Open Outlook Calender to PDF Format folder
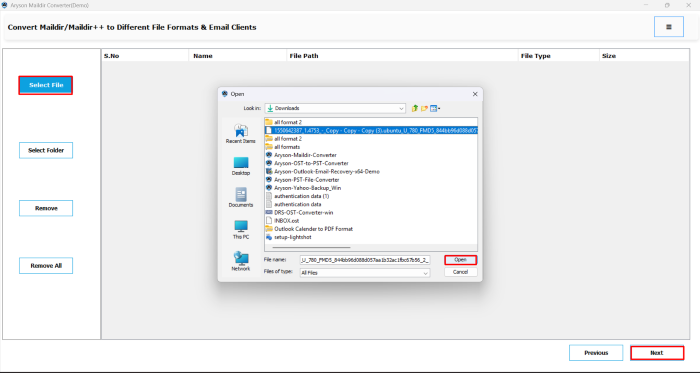 309,229
